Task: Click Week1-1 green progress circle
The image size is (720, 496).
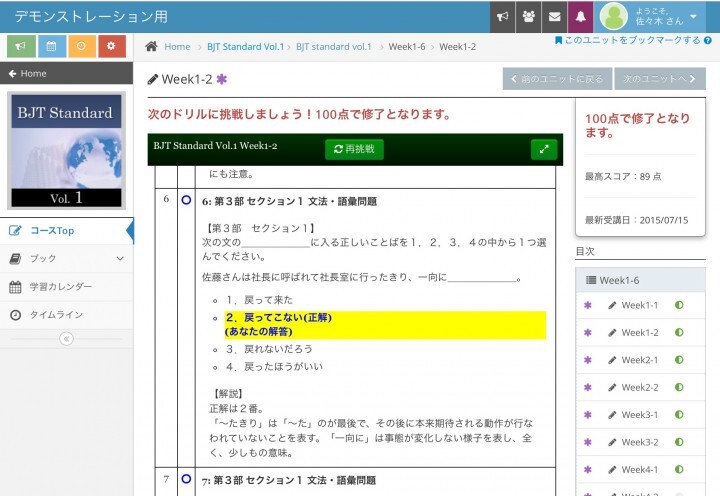Action: coord(679,305)
